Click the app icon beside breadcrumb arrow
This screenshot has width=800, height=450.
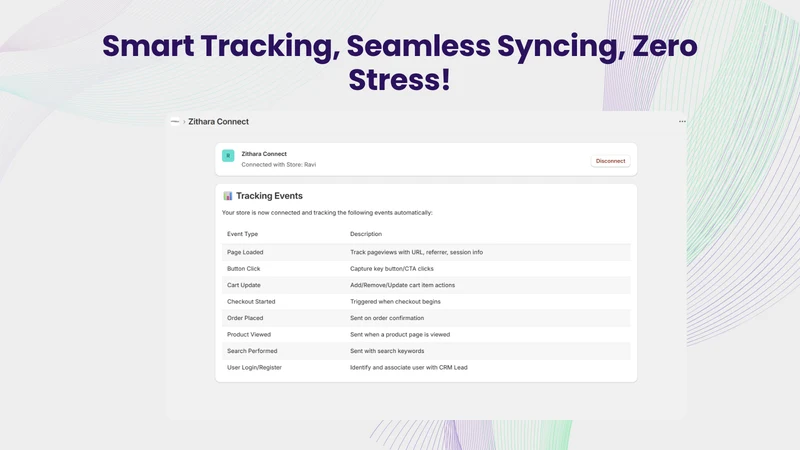(x=175, y=121)
